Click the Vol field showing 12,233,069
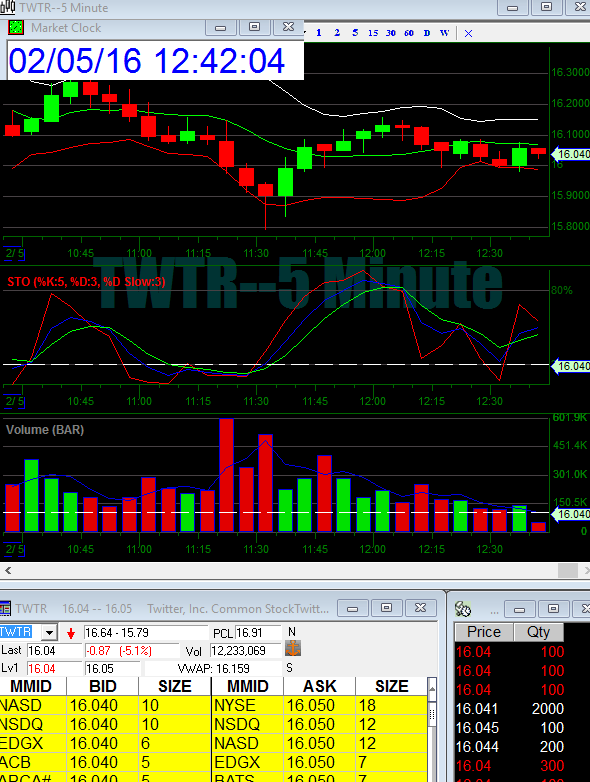590x782 pixels. (x=245, y=650)
